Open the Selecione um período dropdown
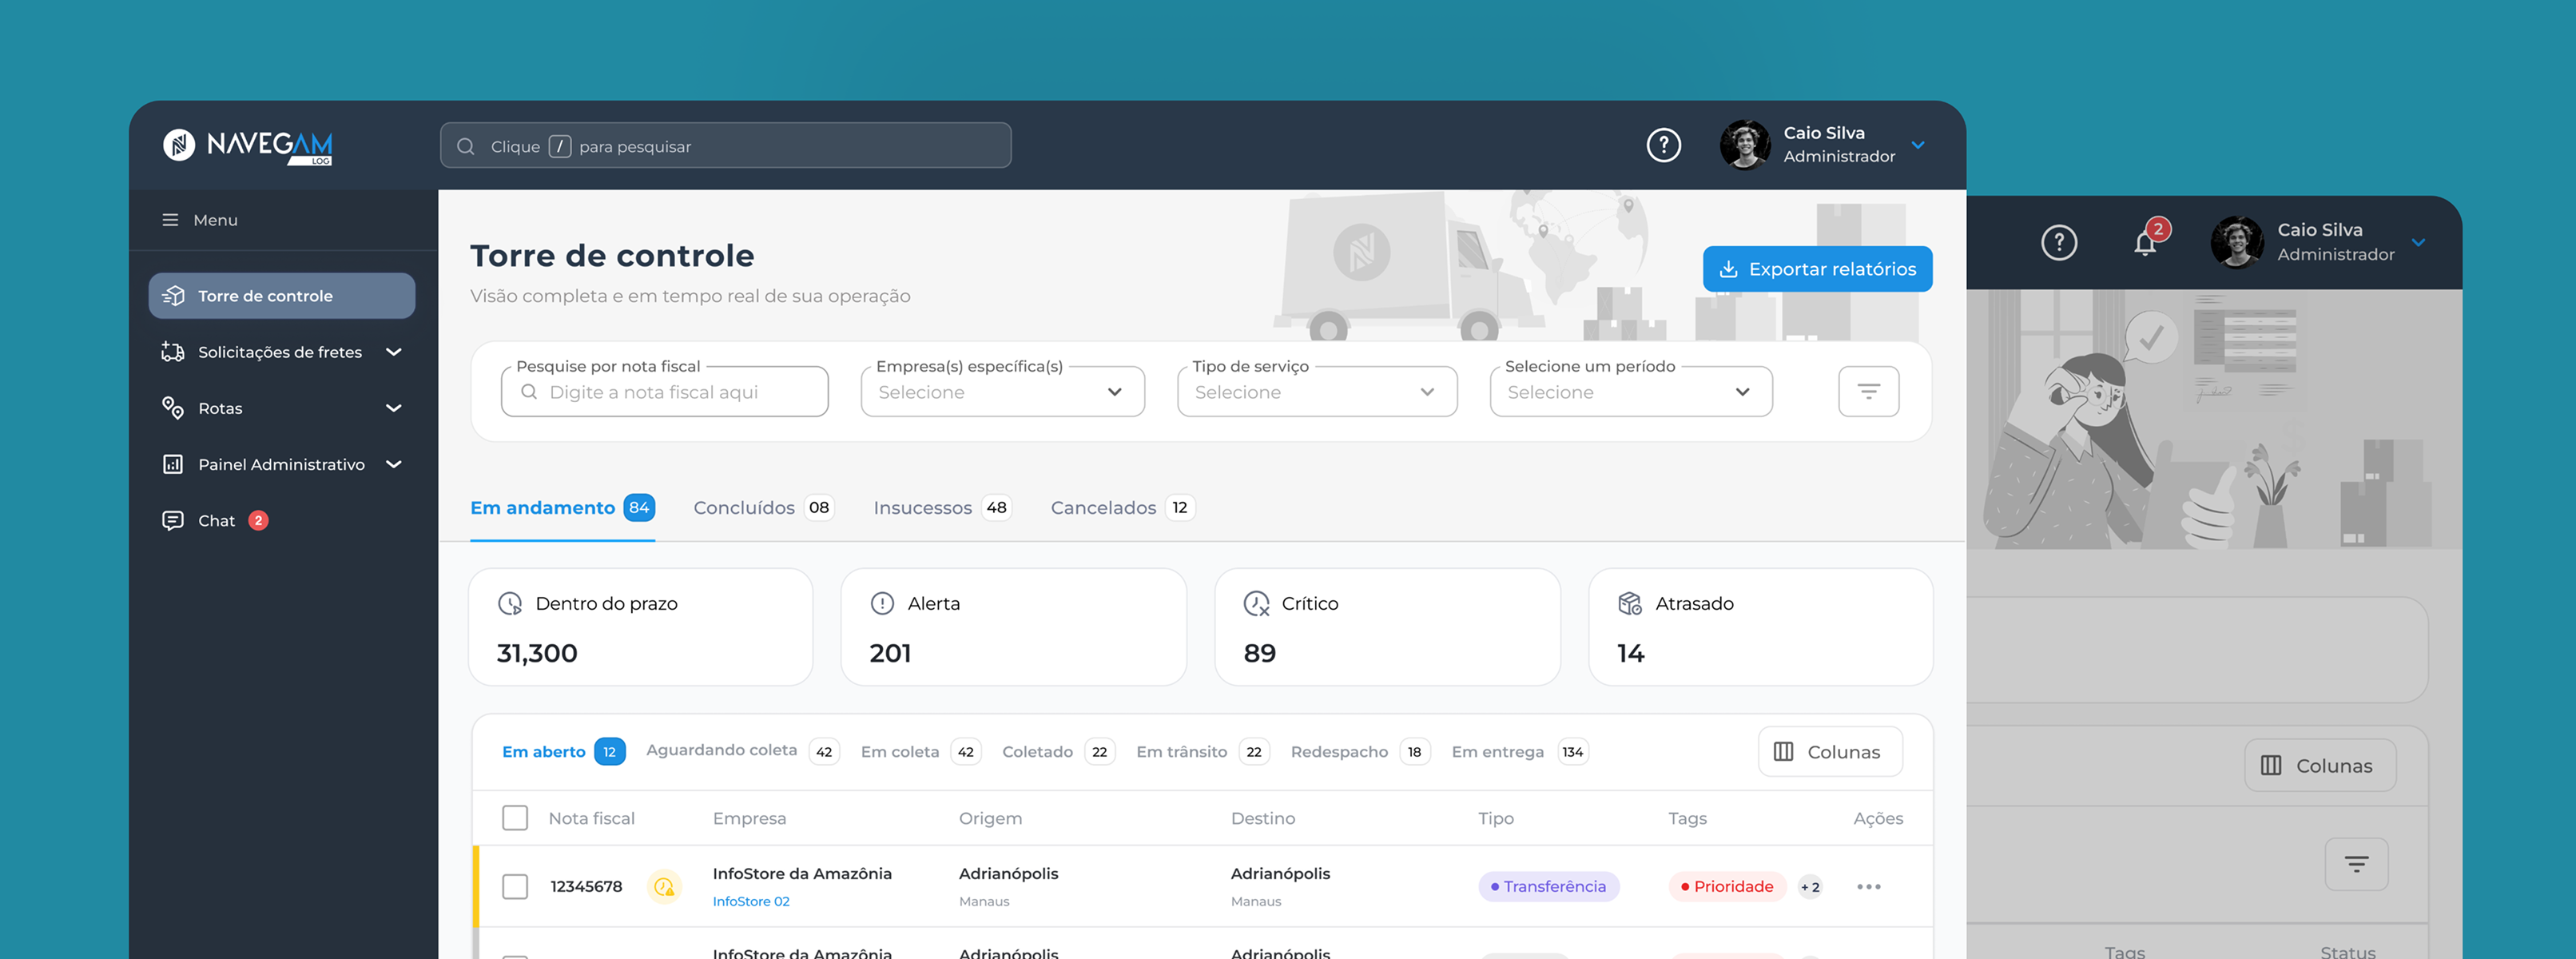The width and height of the screenshot is (2576, 959). (1630, 392)
